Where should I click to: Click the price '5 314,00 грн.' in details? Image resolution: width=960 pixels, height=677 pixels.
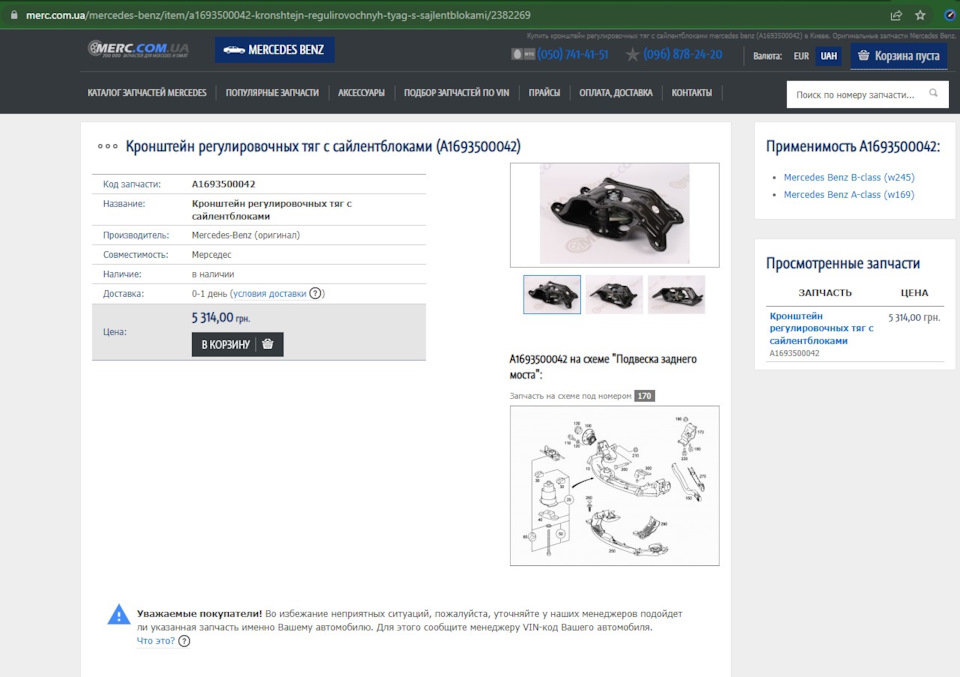pos(220,318)
